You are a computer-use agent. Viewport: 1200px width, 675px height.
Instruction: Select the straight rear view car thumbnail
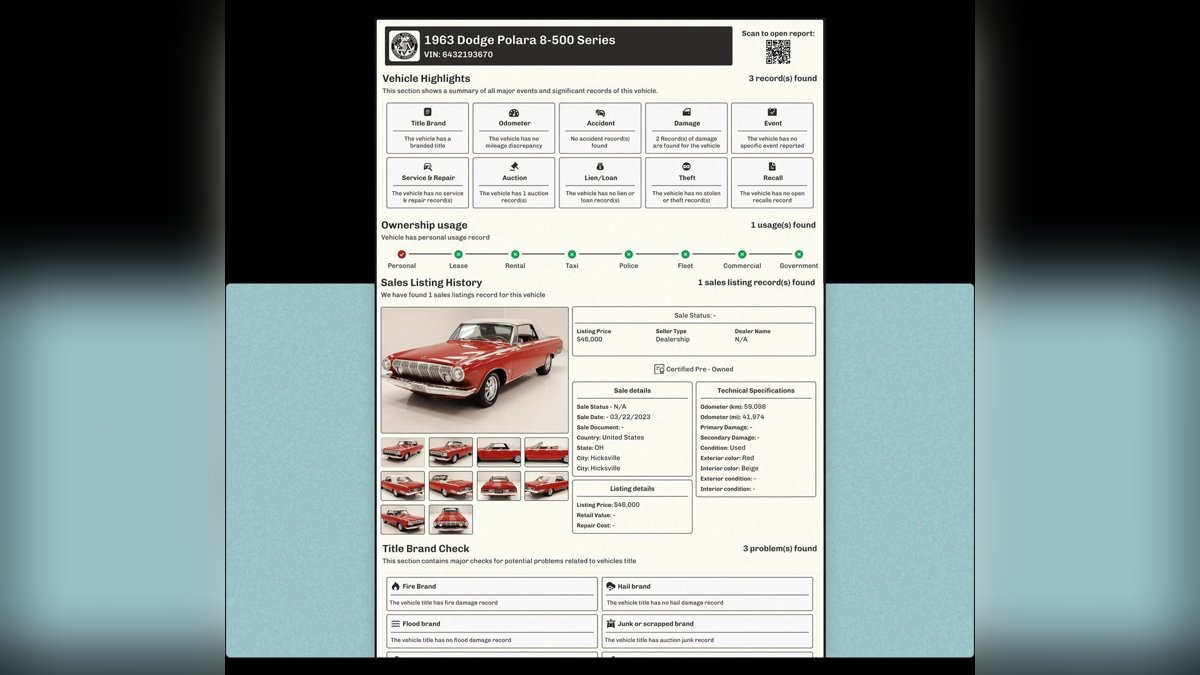pos(499,485)
